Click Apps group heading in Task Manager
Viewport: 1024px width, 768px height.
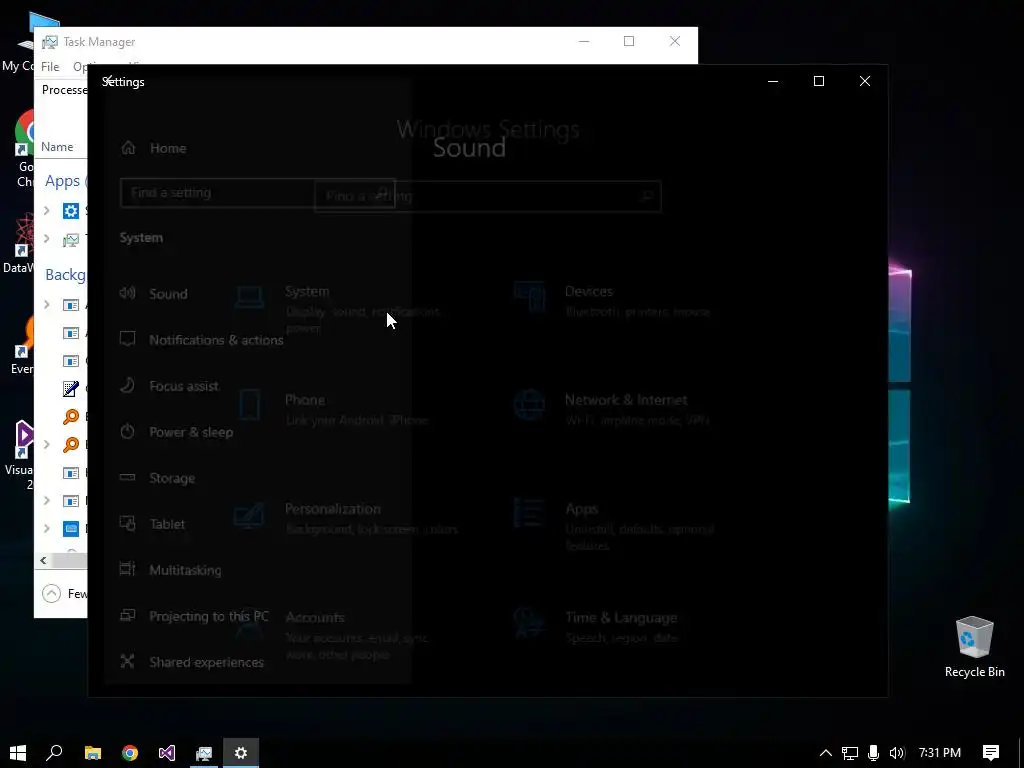tap(62, 181)
